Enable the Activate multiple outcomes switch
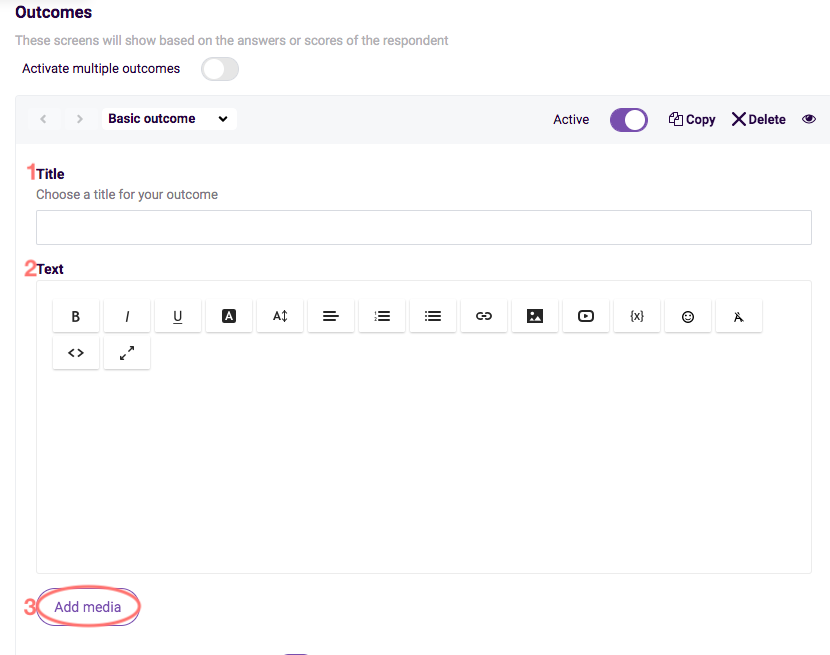The width and height of the screenshot is (830, 655). pos(219,69)
